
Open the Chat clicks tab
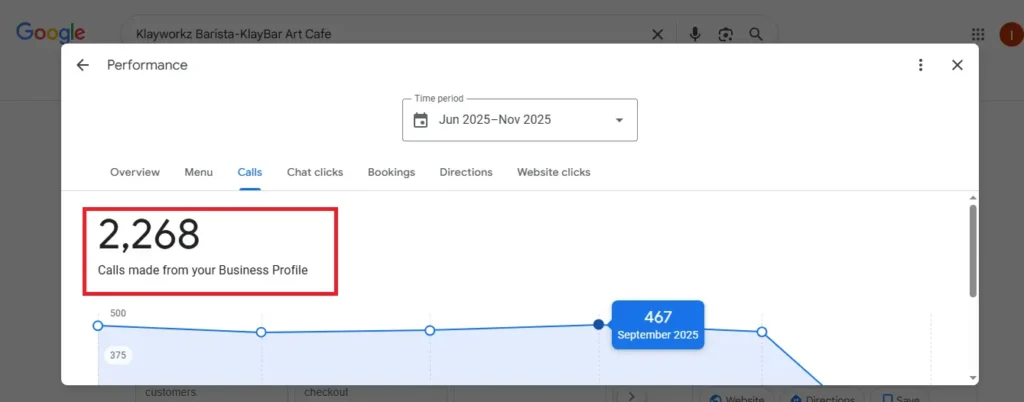(x=315, y=172)
